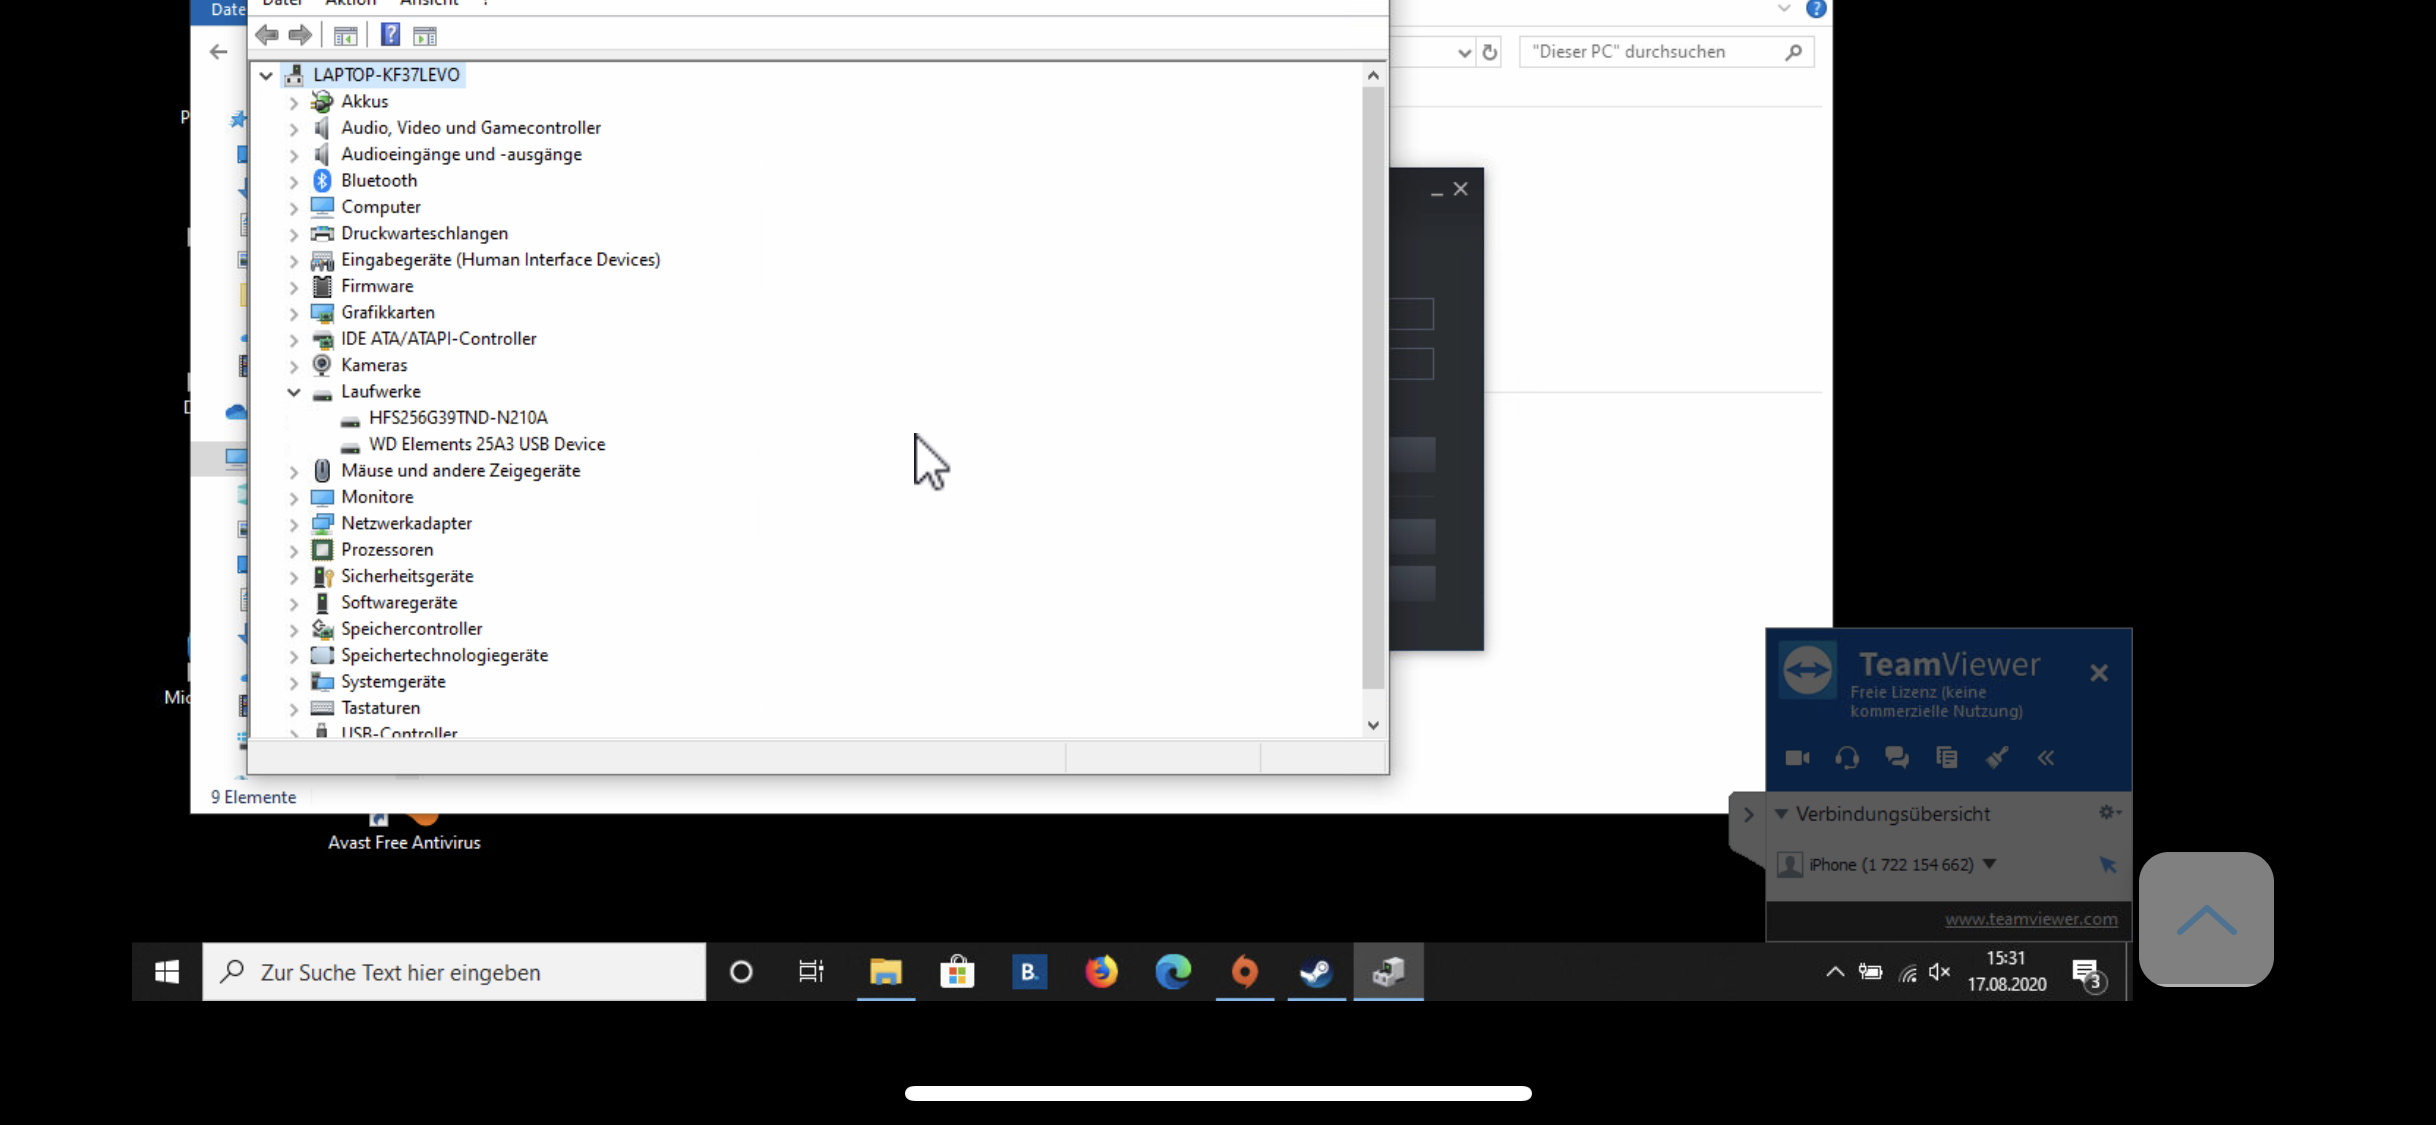Screen dimensions: 2436x1125
Task: Click the back arrow in Device Manager toolbar
Action: coord(266,35)
